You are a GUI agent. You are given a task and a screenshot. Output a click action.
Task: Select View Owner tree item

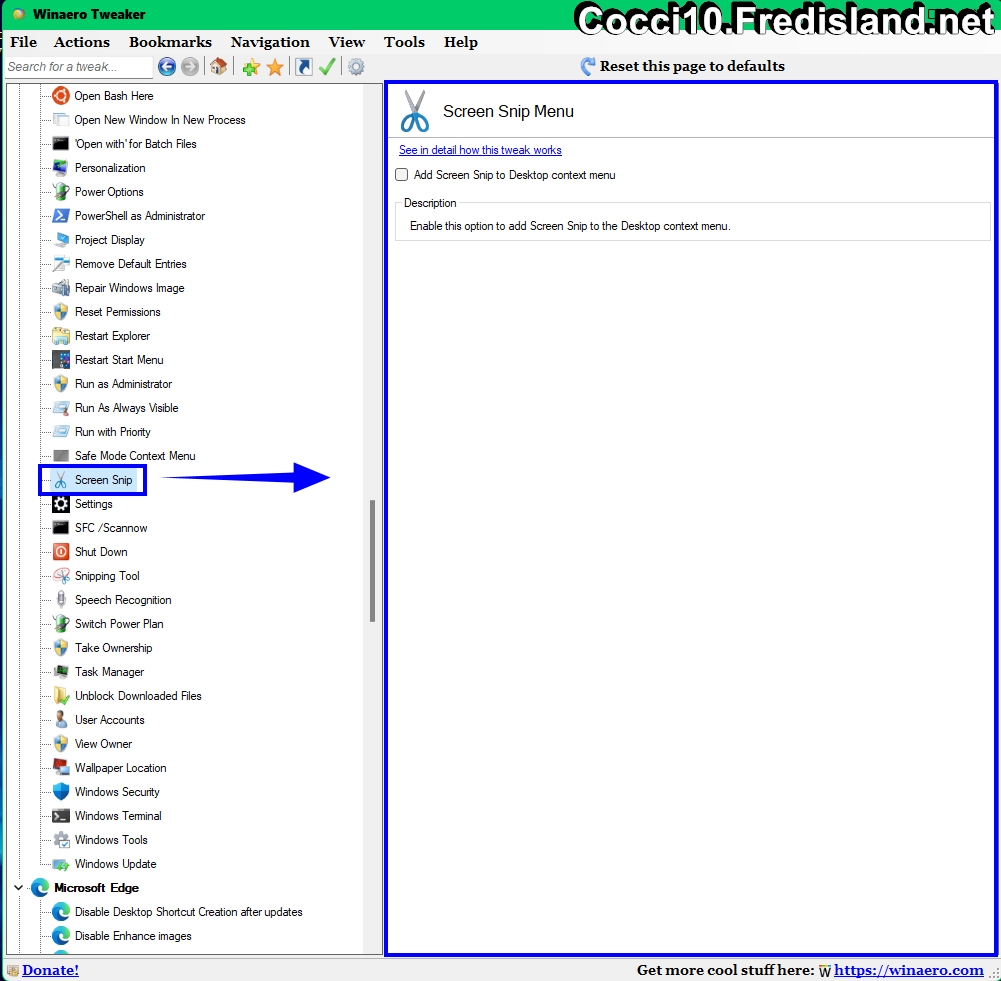103,744
